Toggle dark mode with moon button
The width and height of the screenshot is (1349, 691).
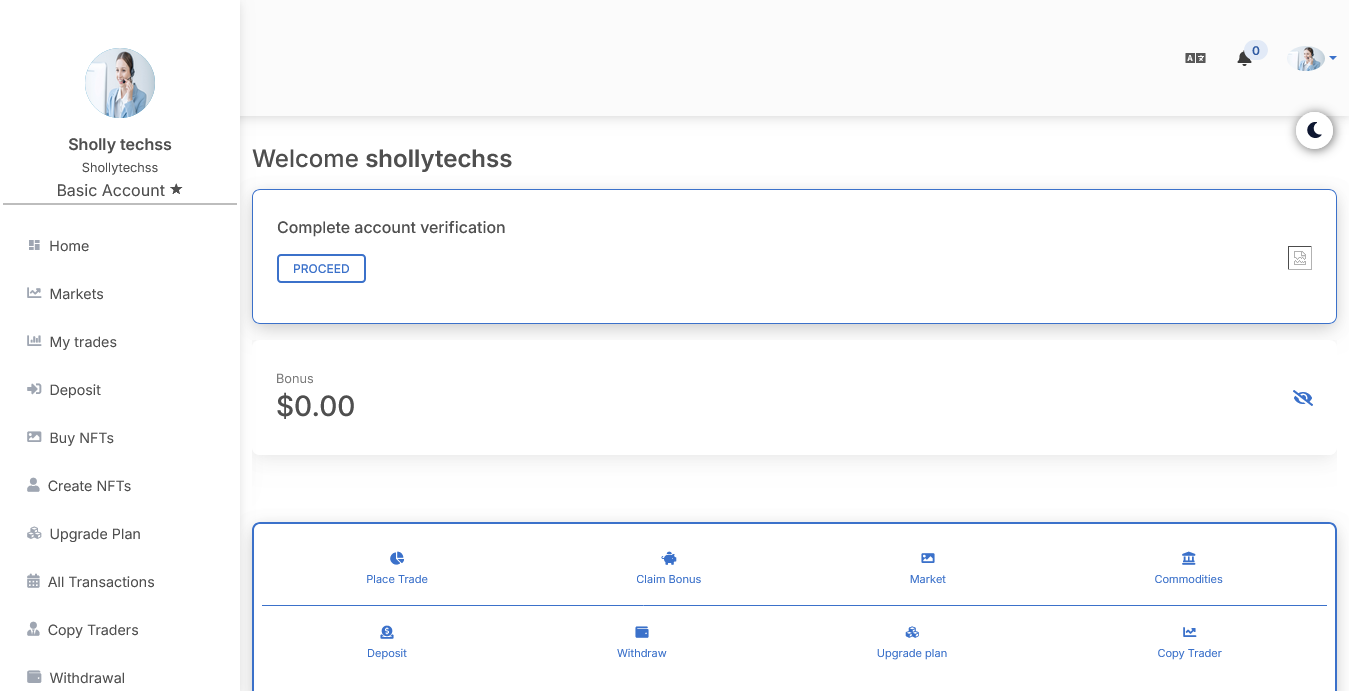point(1314,130)
